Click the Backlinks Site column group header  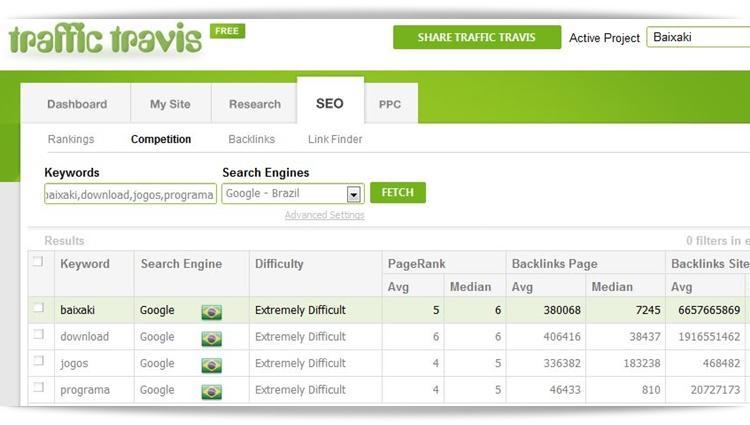710,263
